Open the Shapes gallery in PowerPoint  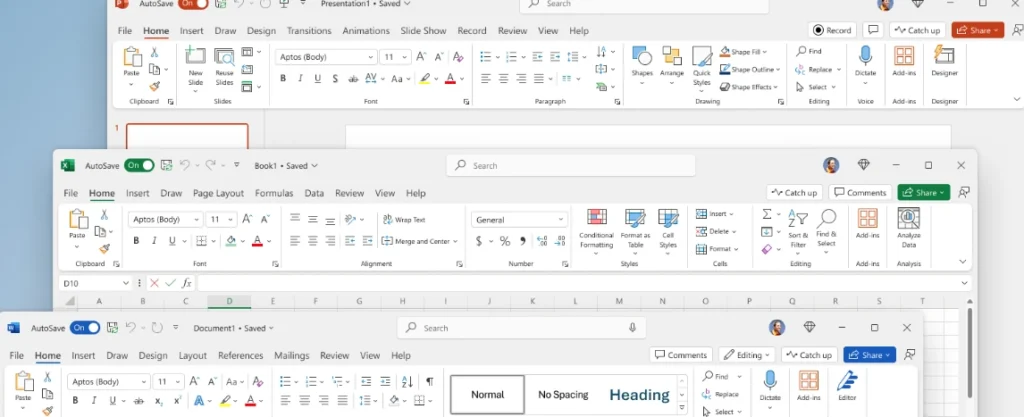[642, 65]
